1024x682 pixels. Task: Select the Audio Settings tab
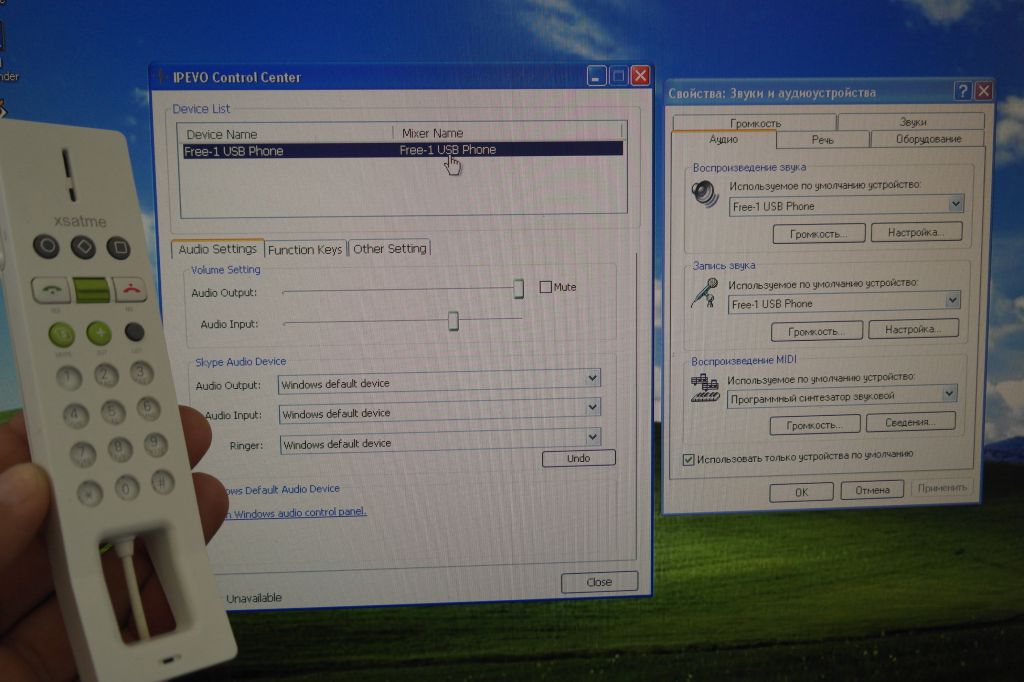[x=217, y=249]
